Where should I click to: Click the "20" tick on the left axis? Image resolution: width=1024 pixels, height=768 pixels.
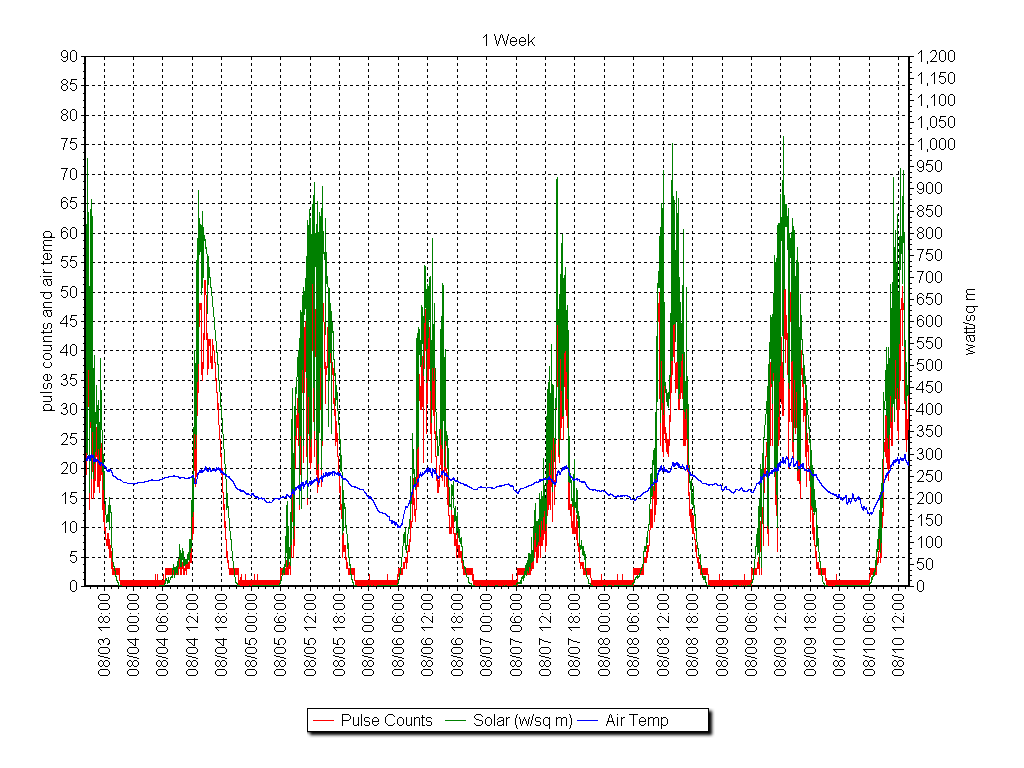click(69, 468)
